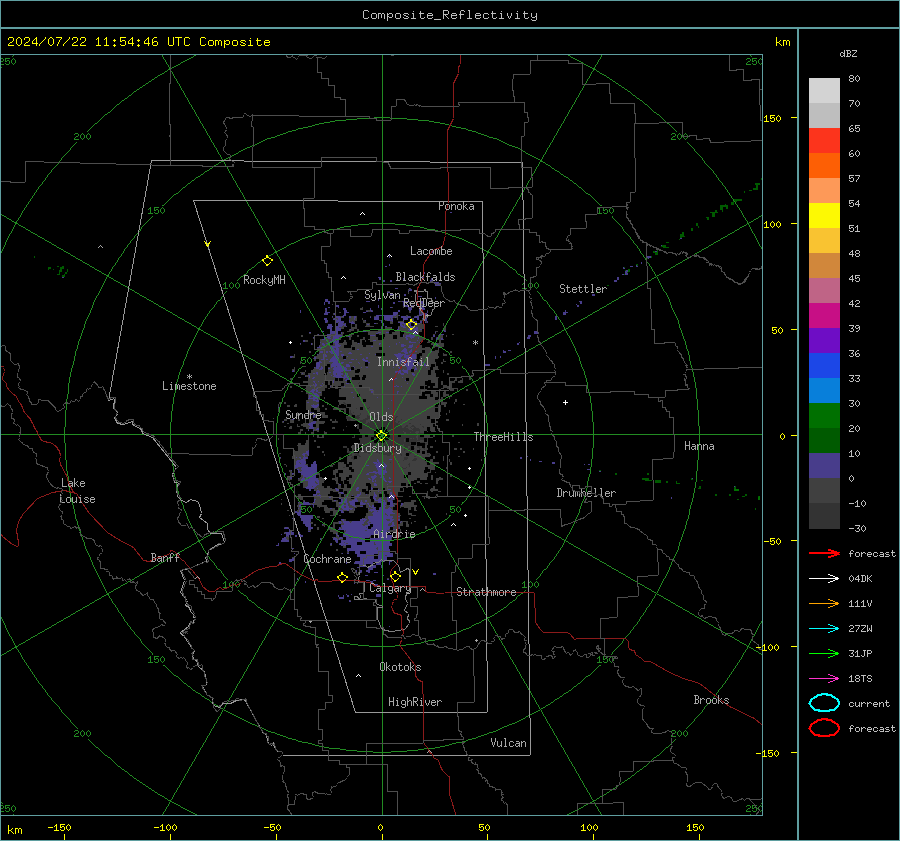Click the Drumheller city label
The height and width of the screenshot is (841, 900).
pyautogui.click(x=586, y=493)
